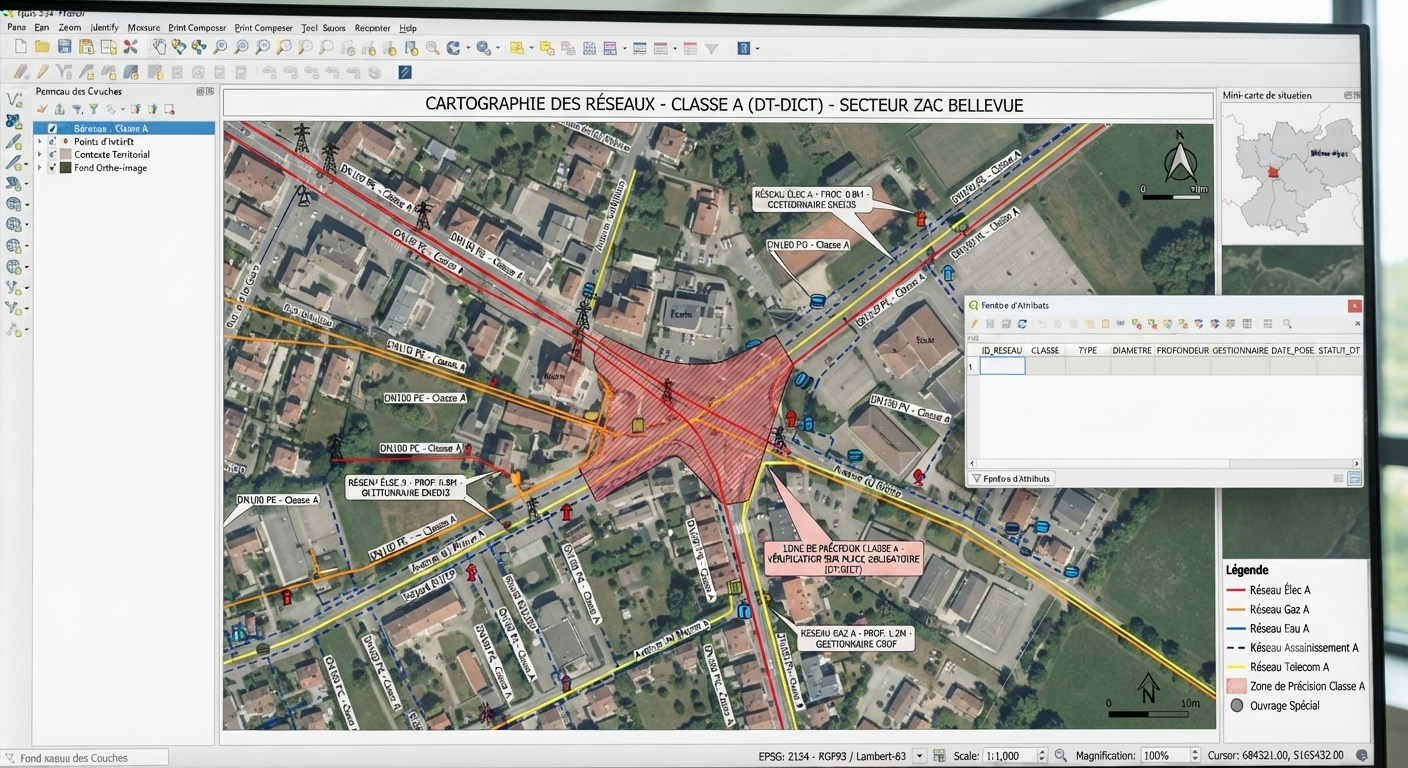Open the CRS dropdown next to EPSG RGP93 Lambert-93
Image resolution: width=1408 pixels, height=768 pixels.
[920, 756]
